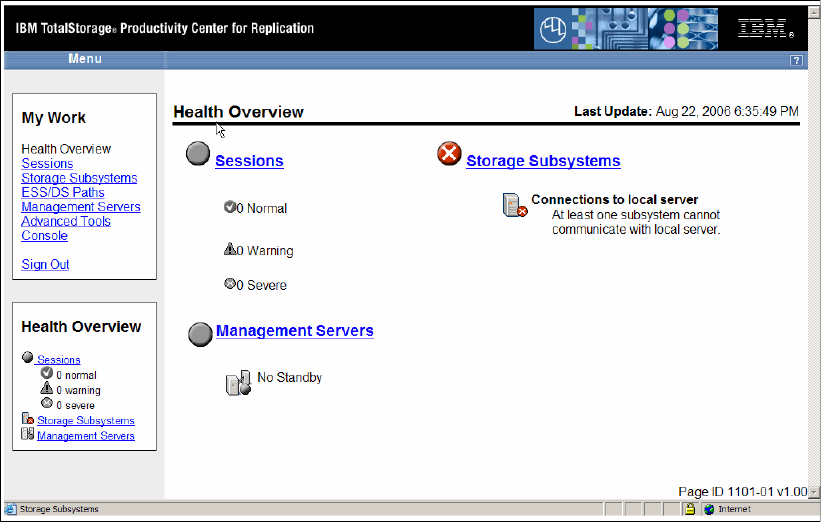Open the main Storage Subsystems heading link

[x=543, y=161]
